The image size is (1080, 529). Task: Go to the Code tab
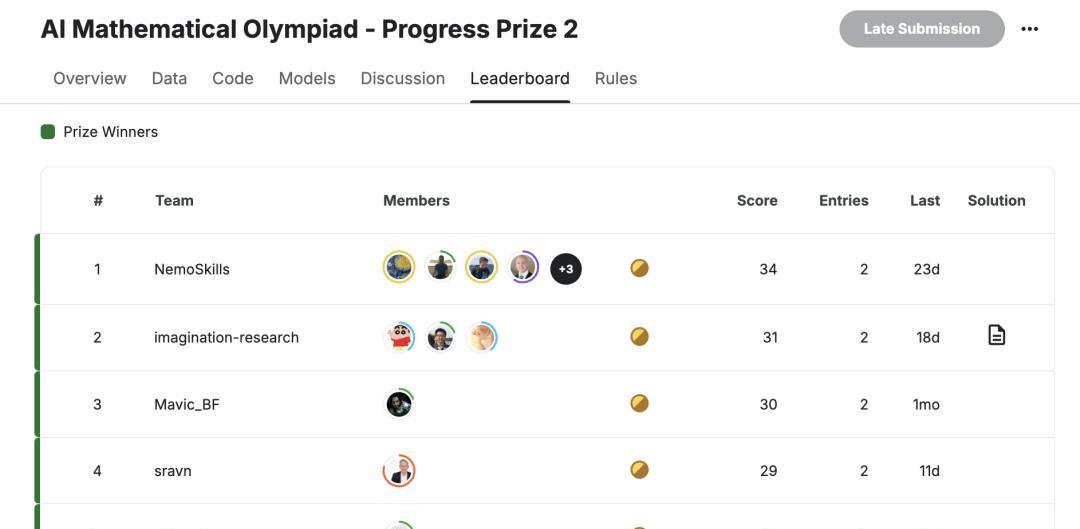[233, 79]
